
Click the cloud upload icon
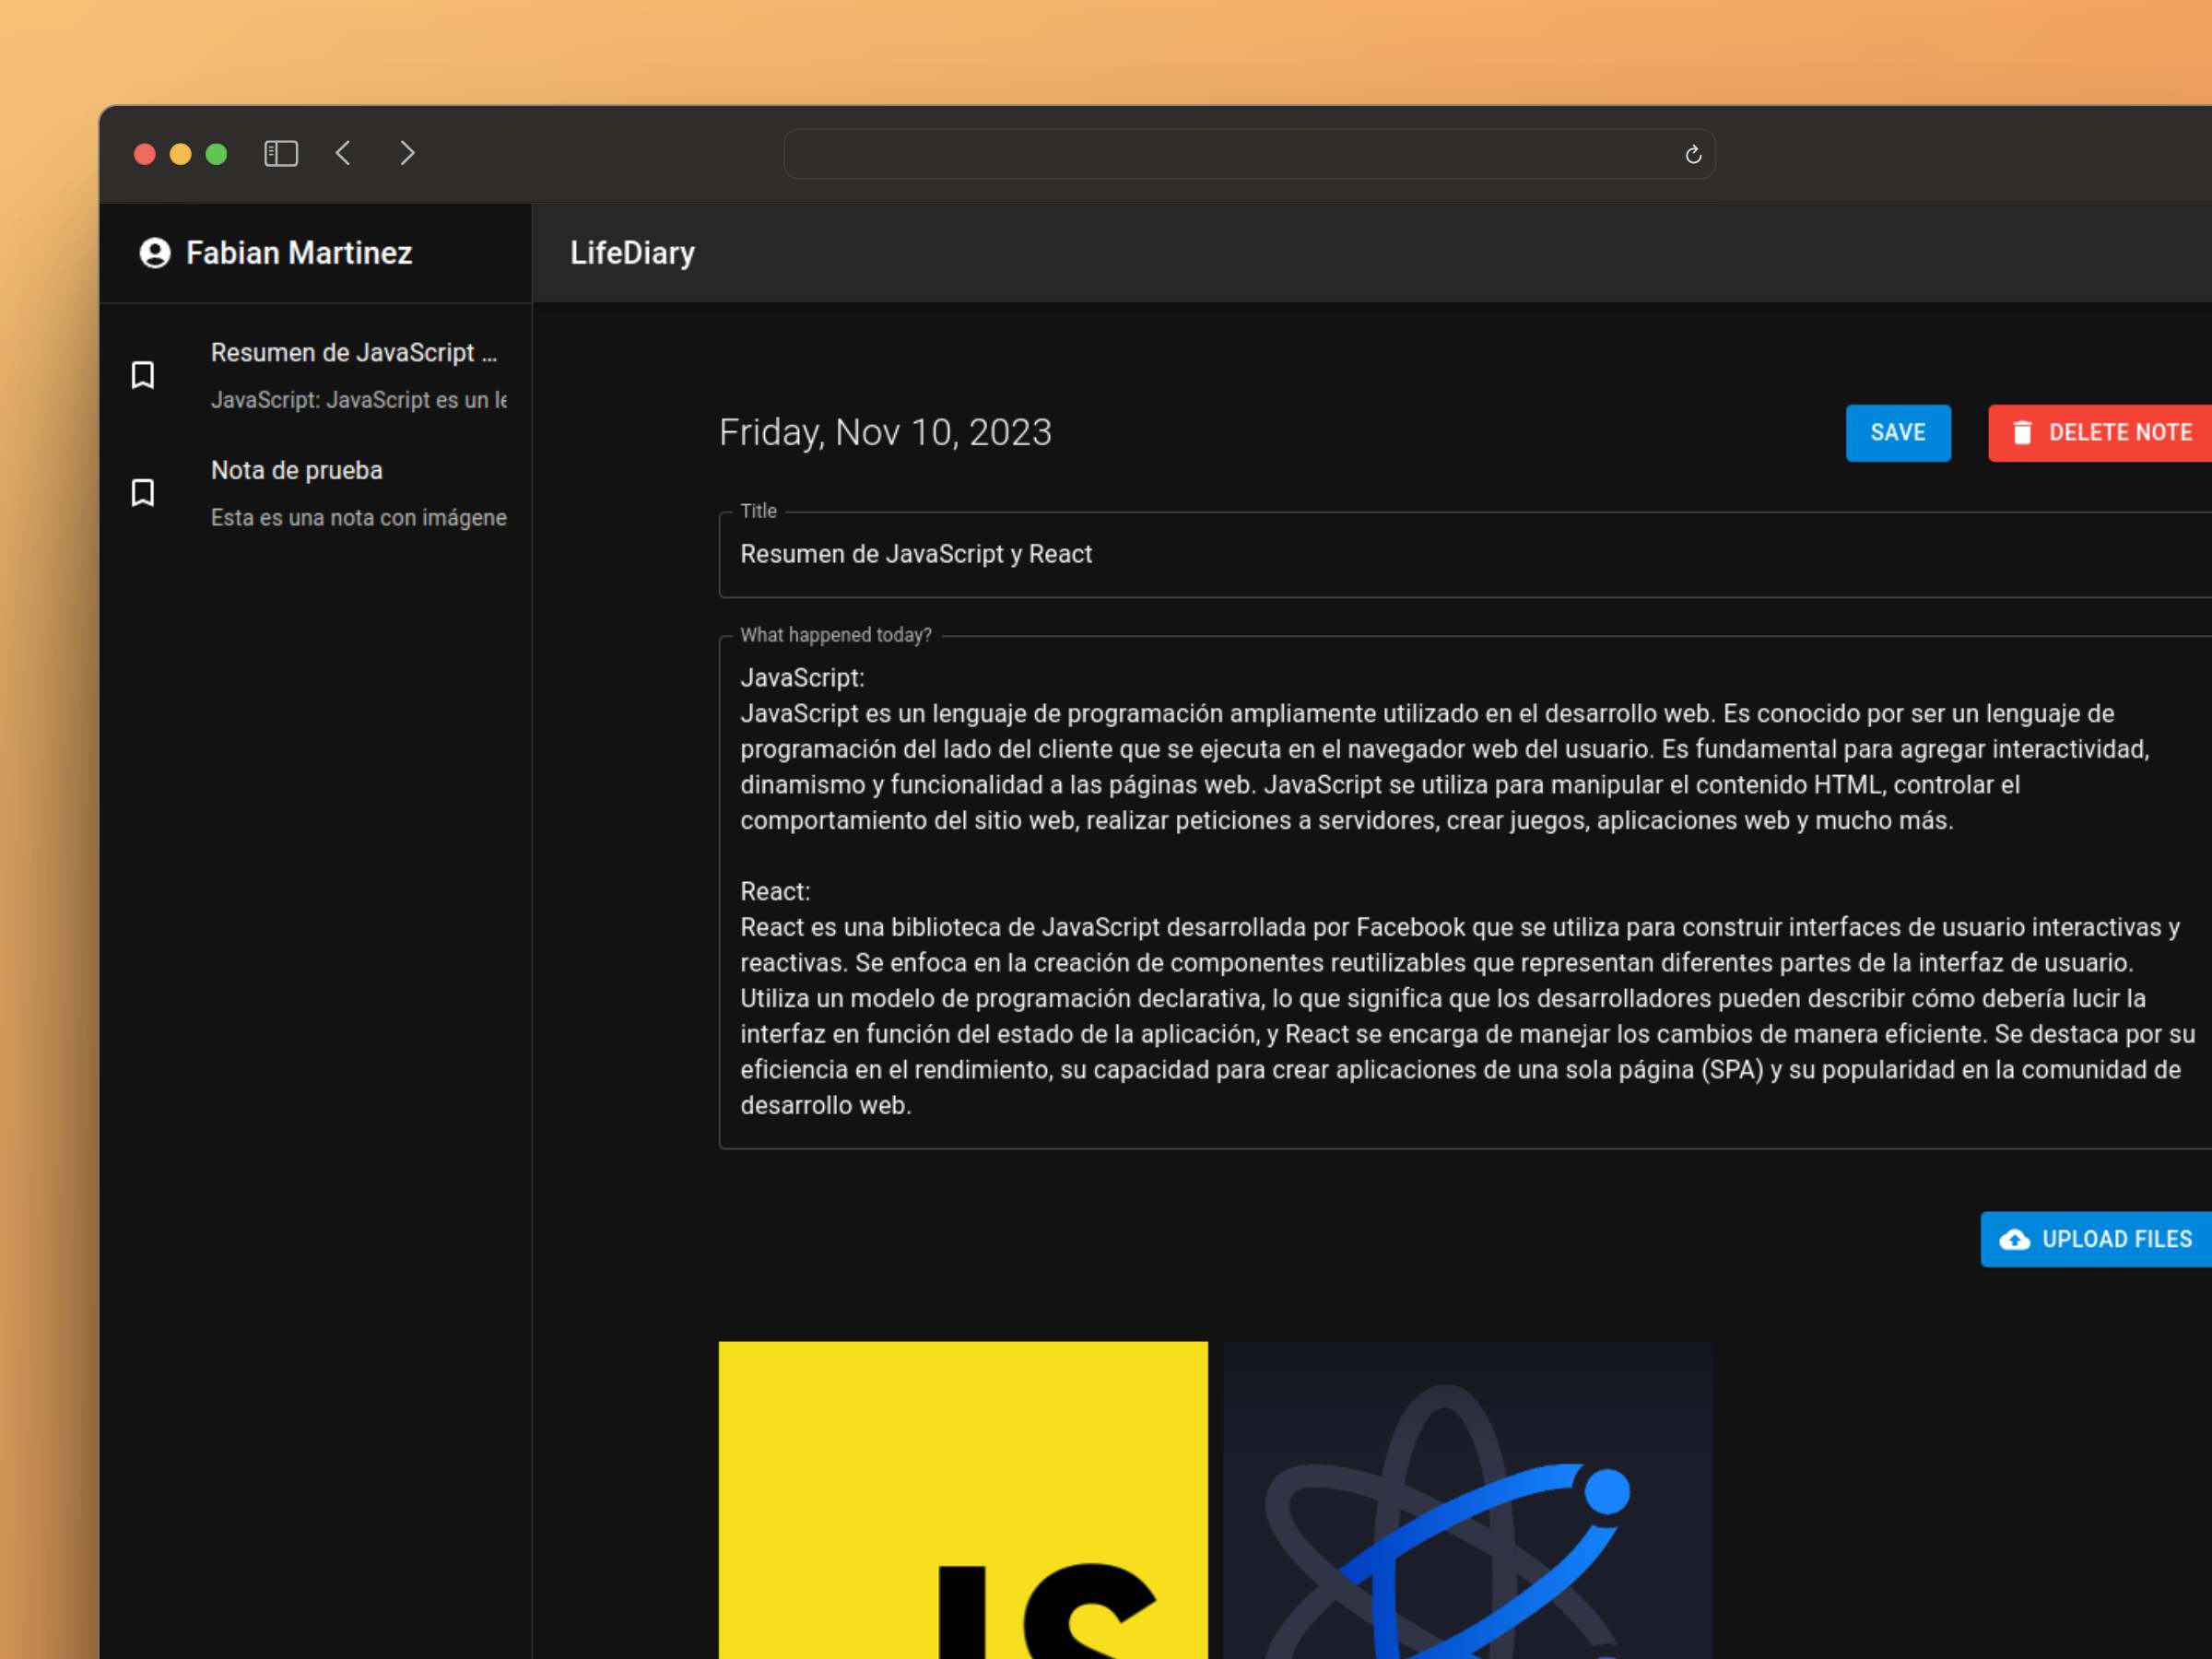pos(2014,1240)
